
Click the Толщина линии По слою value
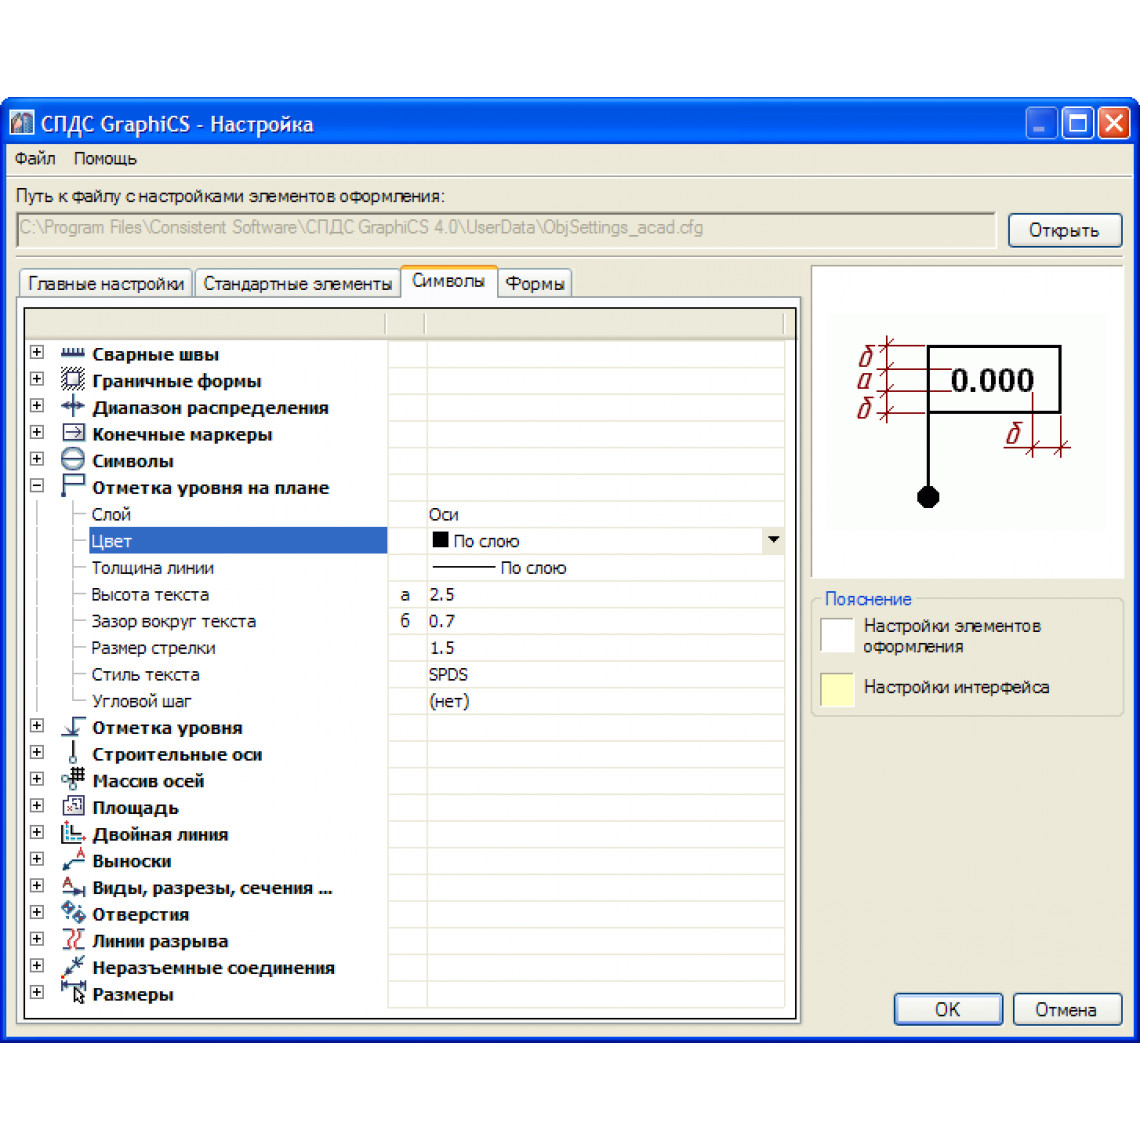click(499, 568)
